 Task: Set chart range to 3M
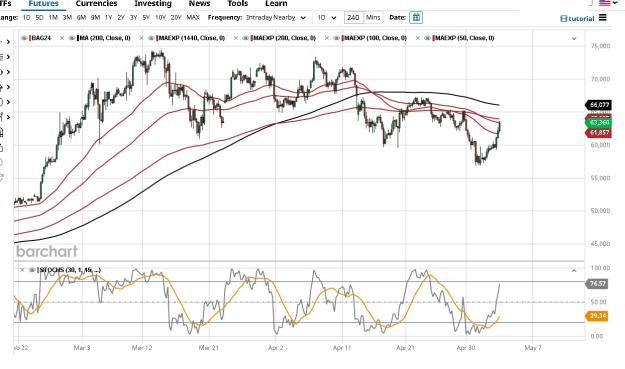[x=67, y=18]
